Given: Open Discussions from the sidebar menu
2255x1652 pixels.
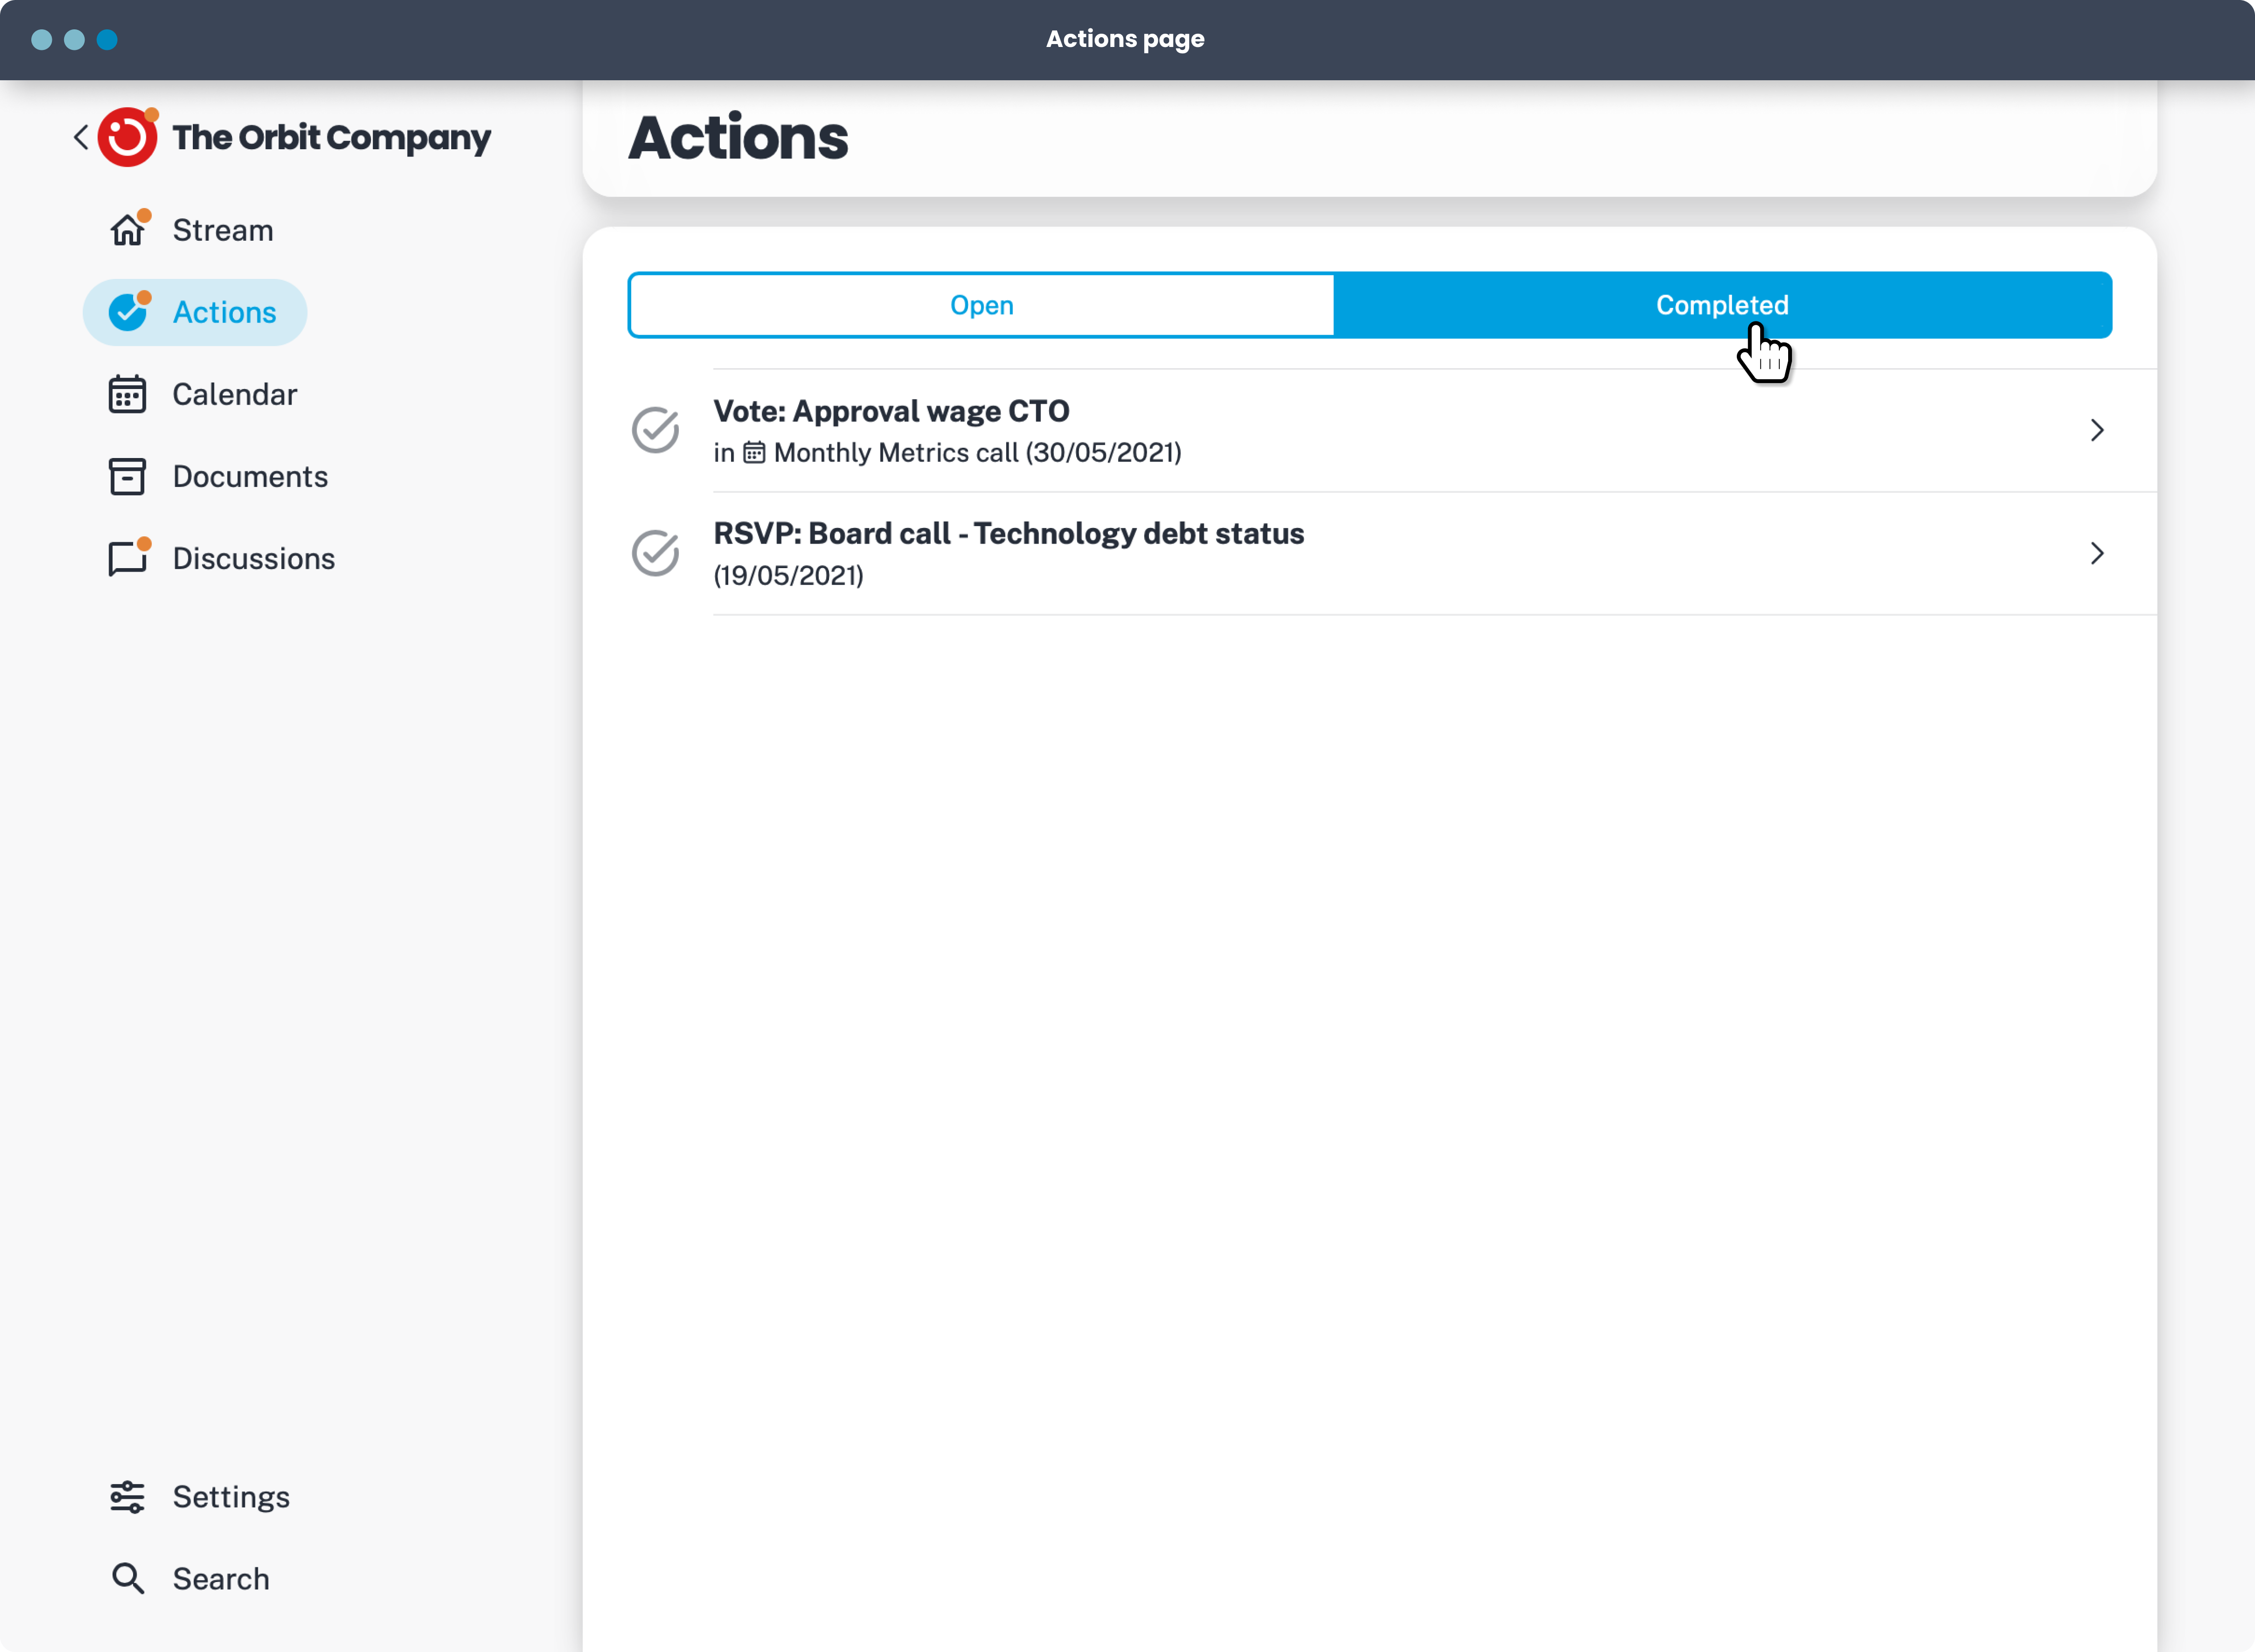Looking at the screenshot, I should pos(253,558).
